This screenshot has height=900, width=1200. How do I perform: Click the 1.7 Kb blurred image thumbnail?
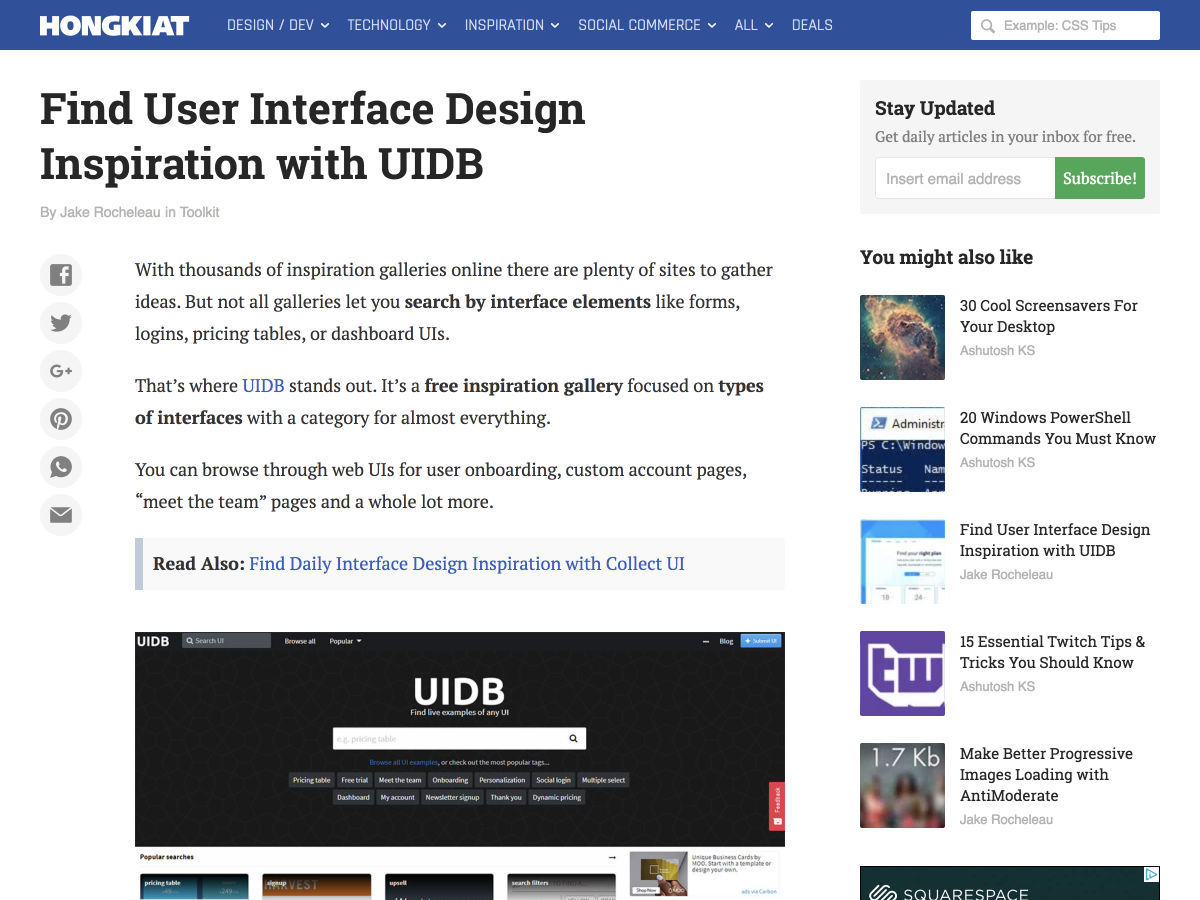click(x=902, y=785)
